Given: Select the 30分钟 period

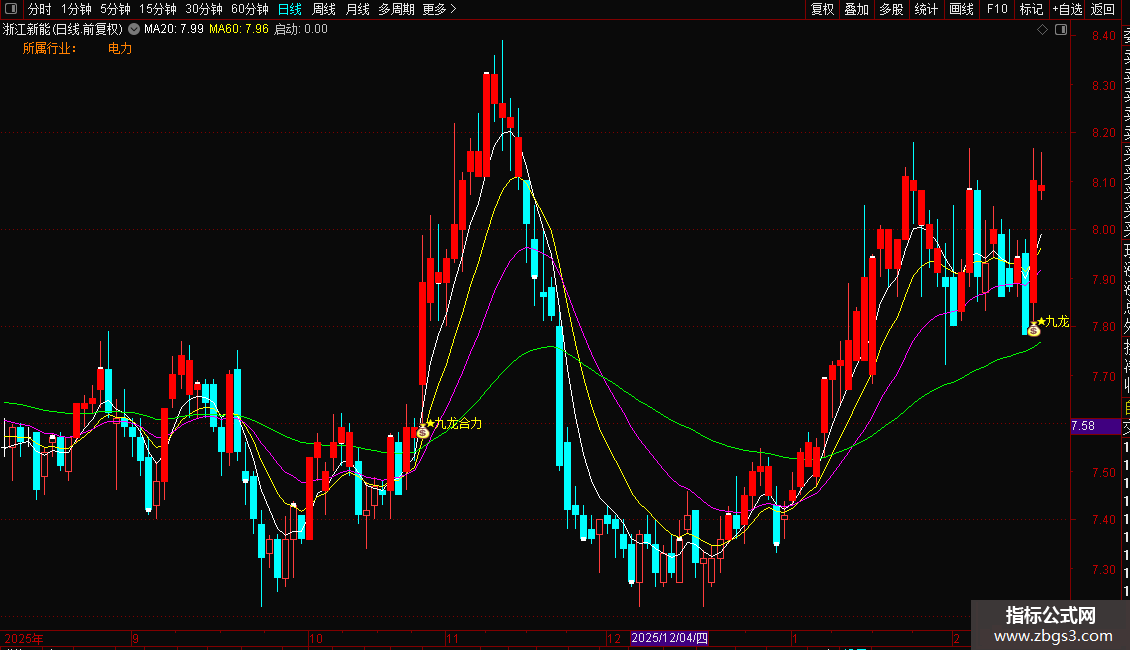Looking at the screenshot, I should [x=204, y=9].
